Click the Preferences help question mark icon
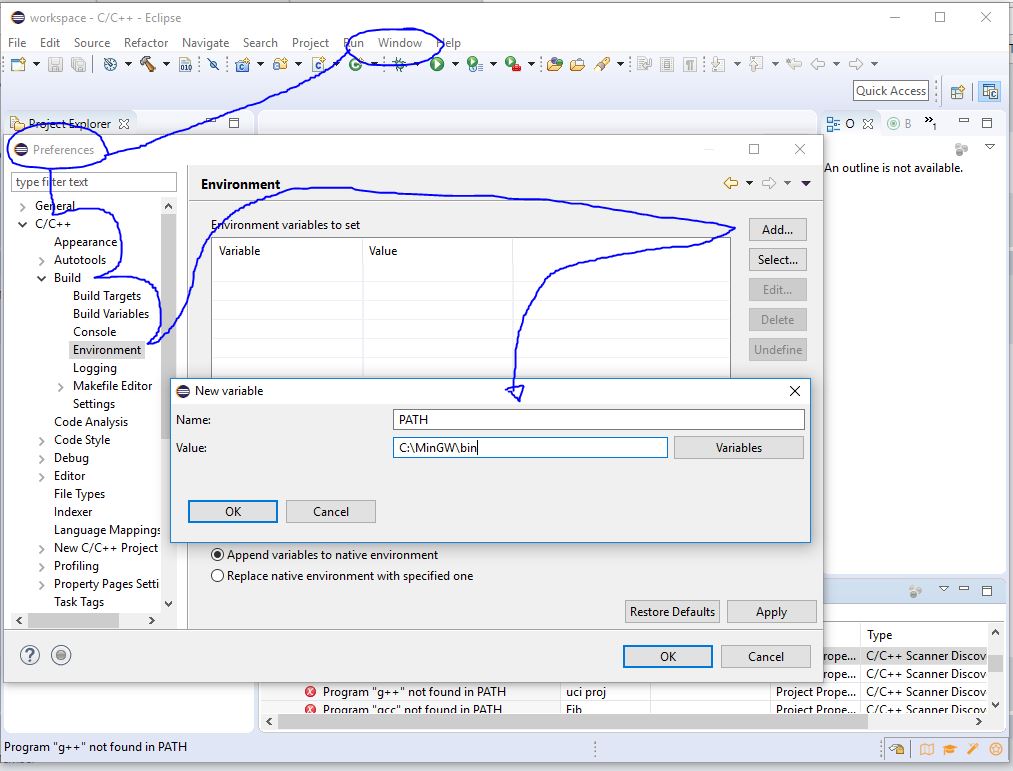1013x771 pixels. [x=30, y=656]
